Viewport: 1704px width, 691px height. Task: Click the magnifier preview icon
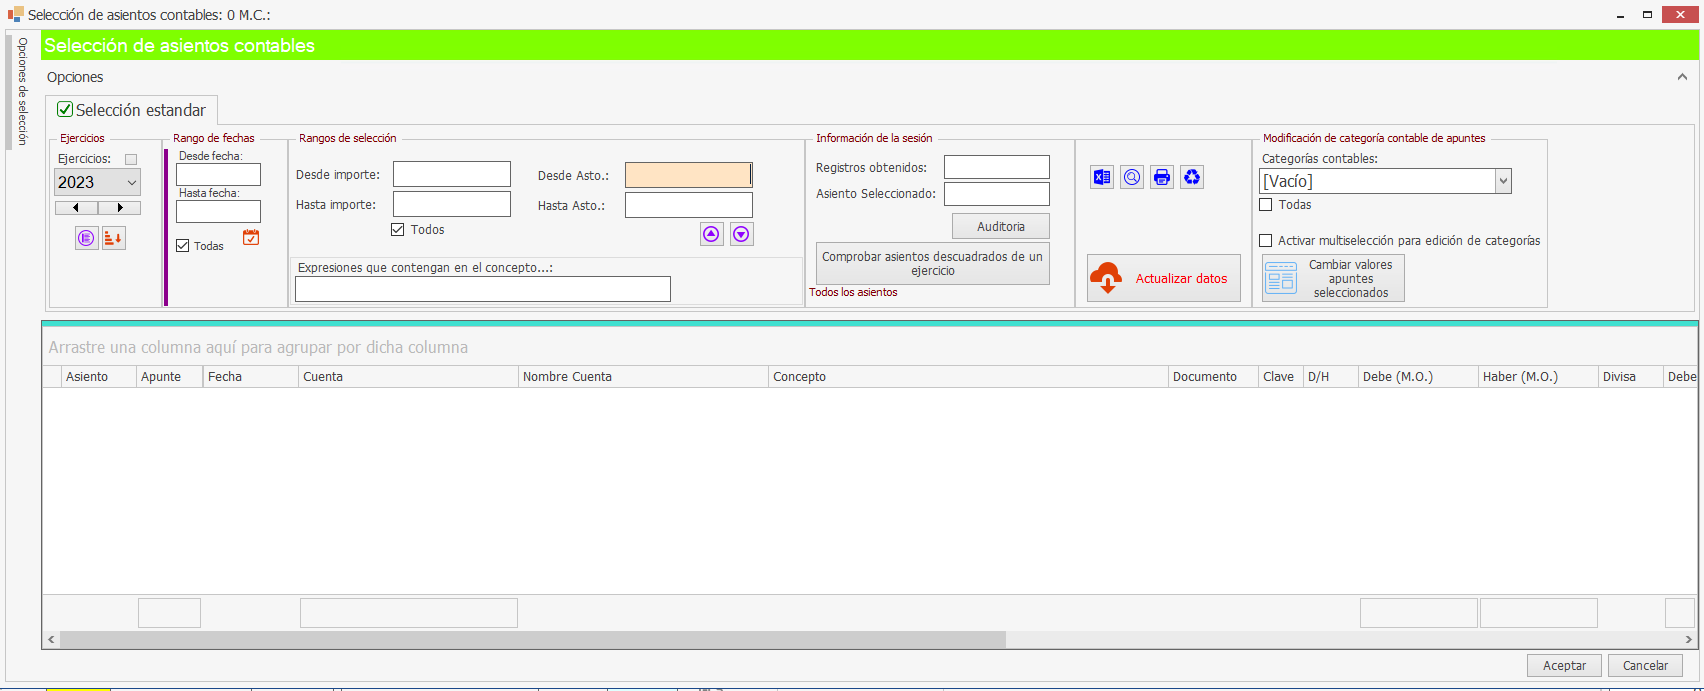coord(1132,178)
